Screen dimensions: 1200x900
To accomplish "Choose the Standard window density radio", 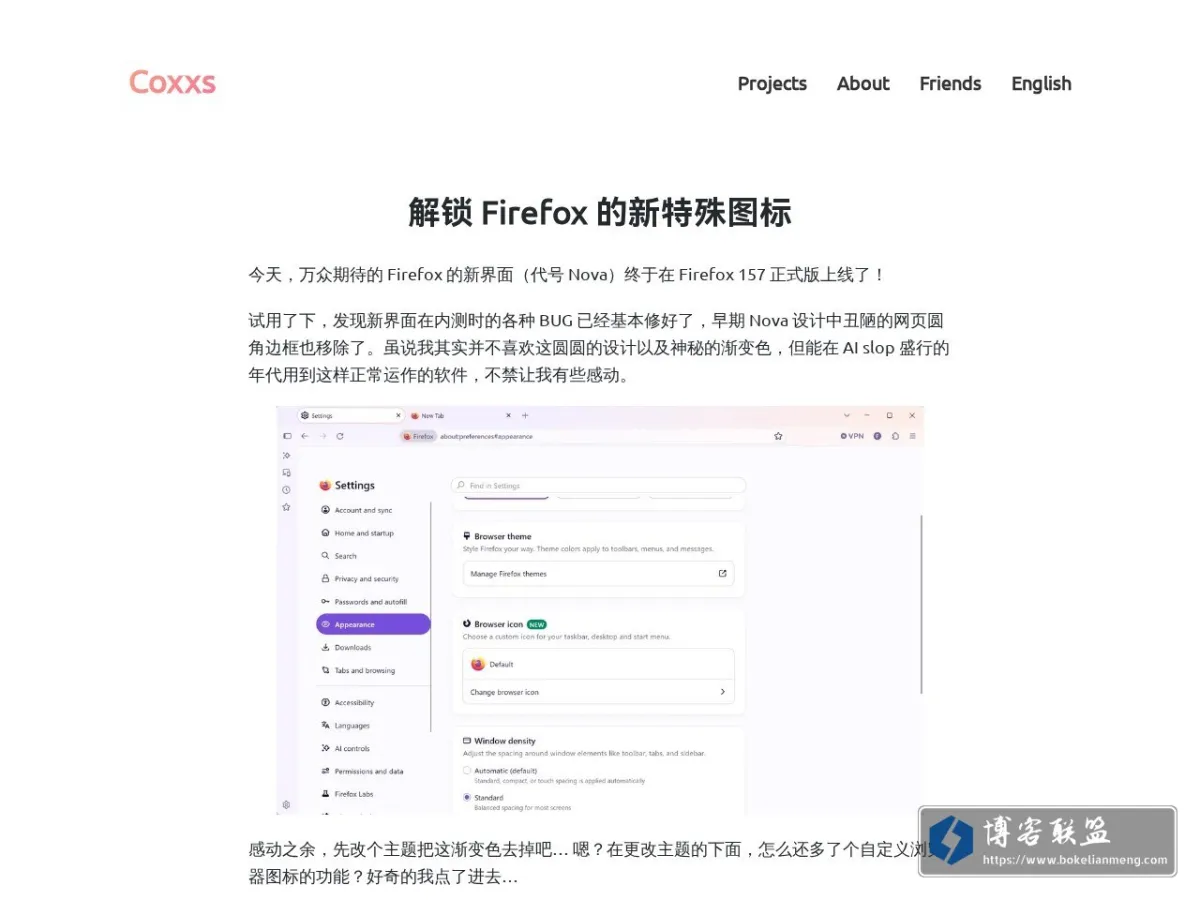I will click(x=467, y=798).
